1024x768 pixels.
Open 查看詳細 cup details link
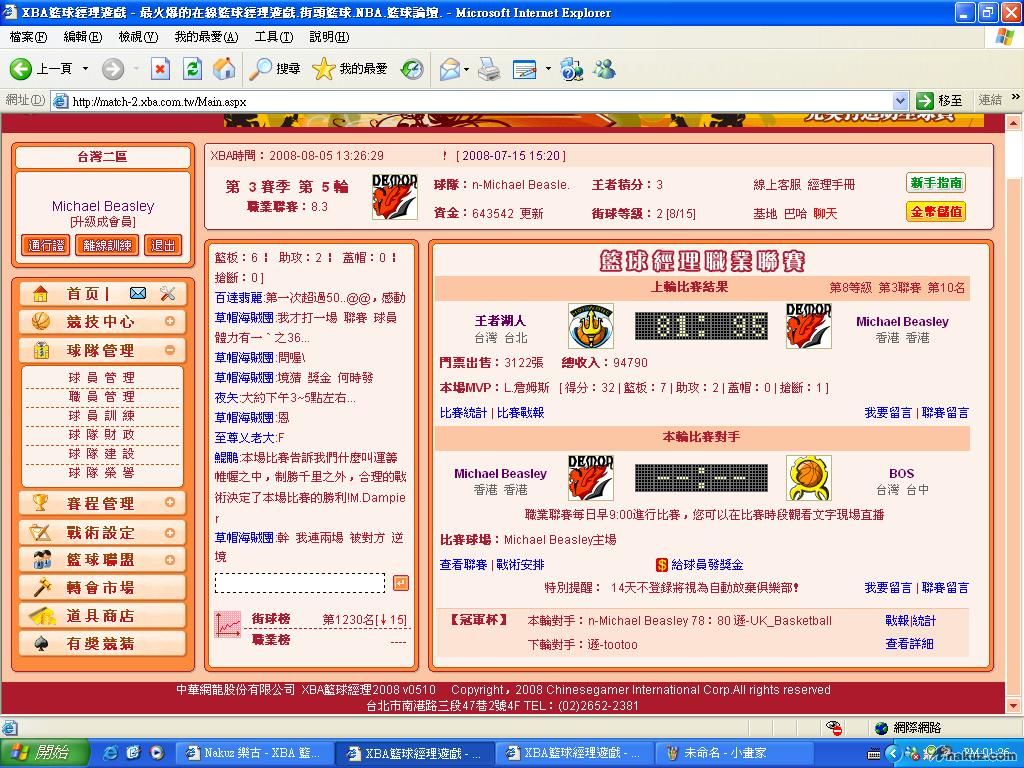[909, 644]
